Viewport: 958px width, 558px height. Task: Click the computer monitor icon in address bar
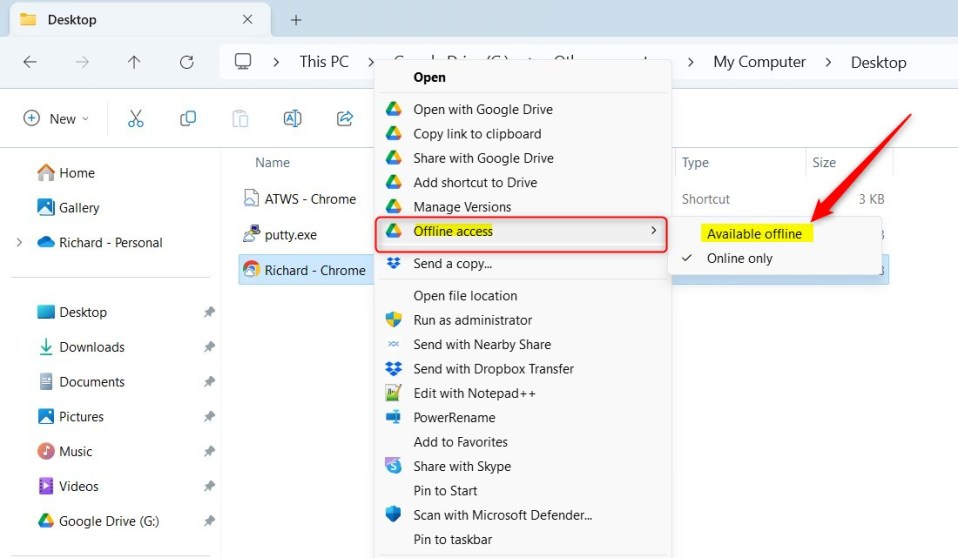coord(243,61)
